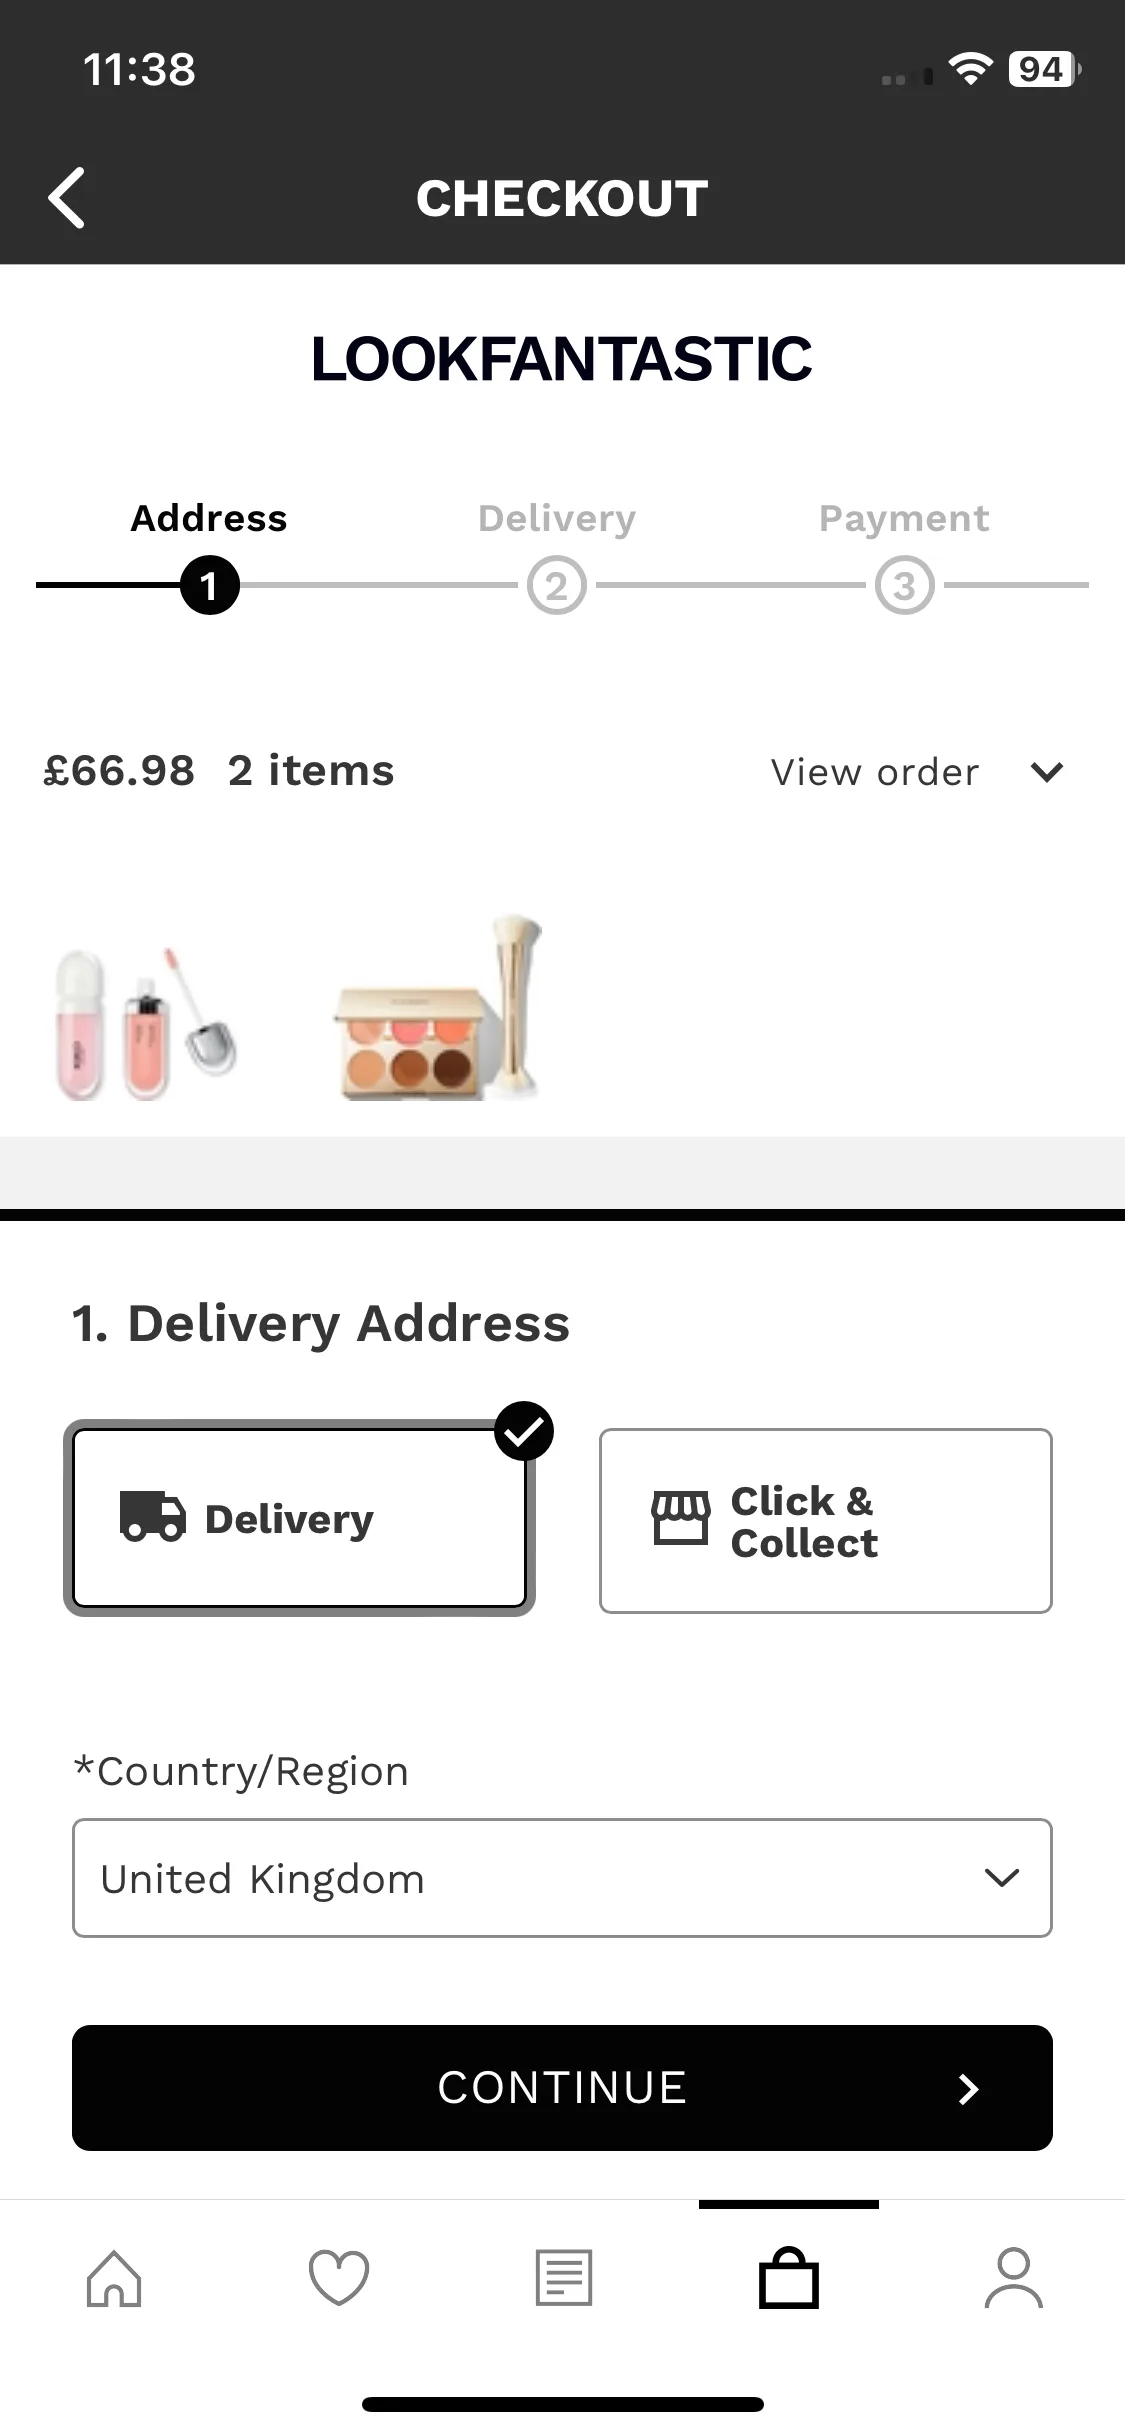Select the Delivery option
The height and width of the screenshot is (2436, 1125).
299,1519
